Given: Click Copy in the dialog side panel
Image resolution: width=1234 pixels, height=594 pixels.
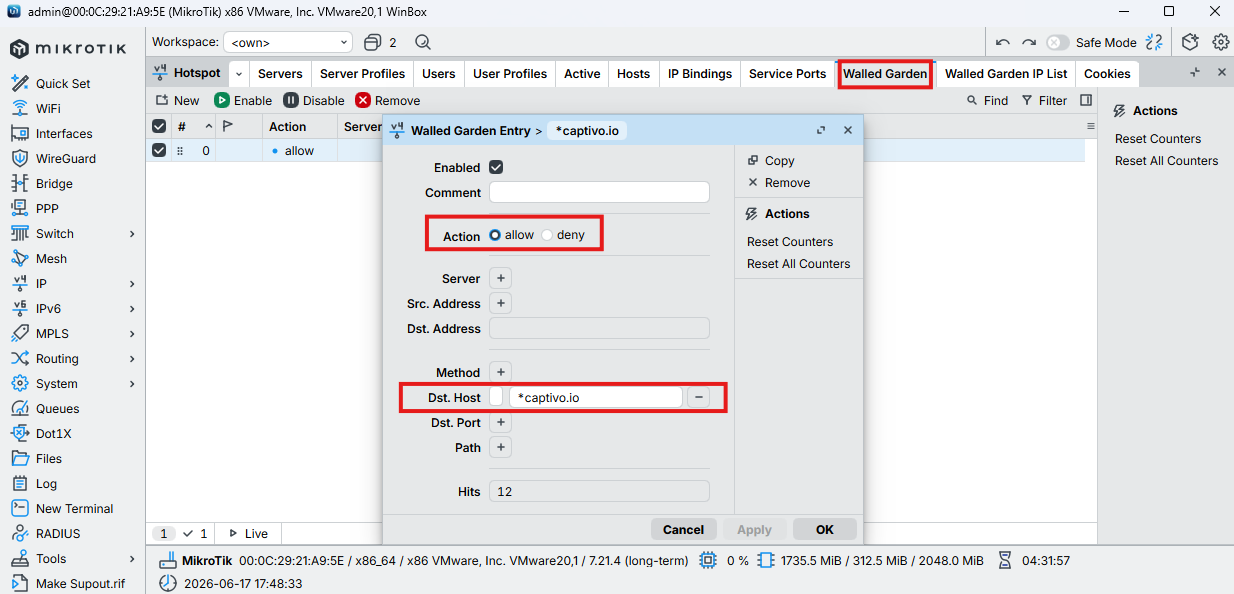Looking at the screenshot, I should point(771,160).
